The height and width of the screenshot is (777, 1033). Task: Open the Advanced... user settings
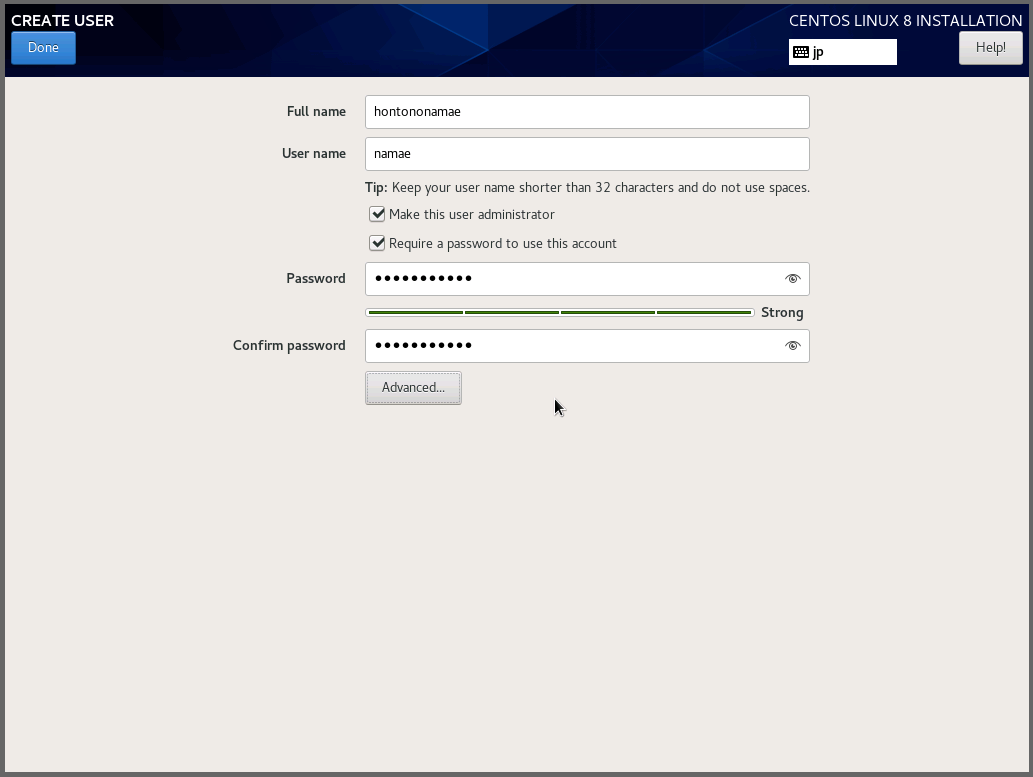pos(413,388)
